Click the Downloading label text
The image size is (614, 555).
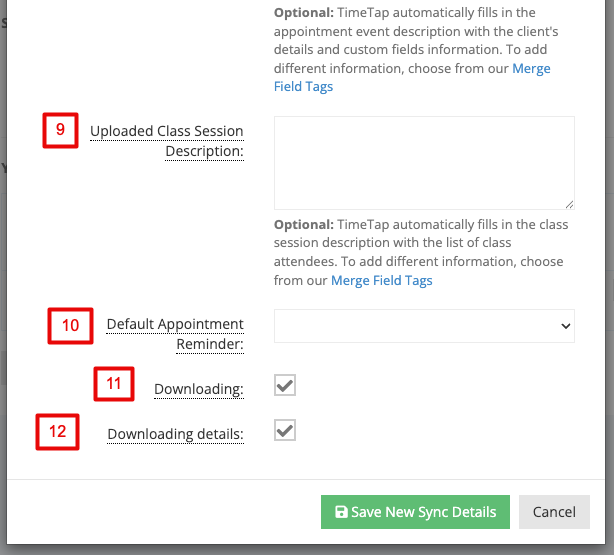pos(199,389)
